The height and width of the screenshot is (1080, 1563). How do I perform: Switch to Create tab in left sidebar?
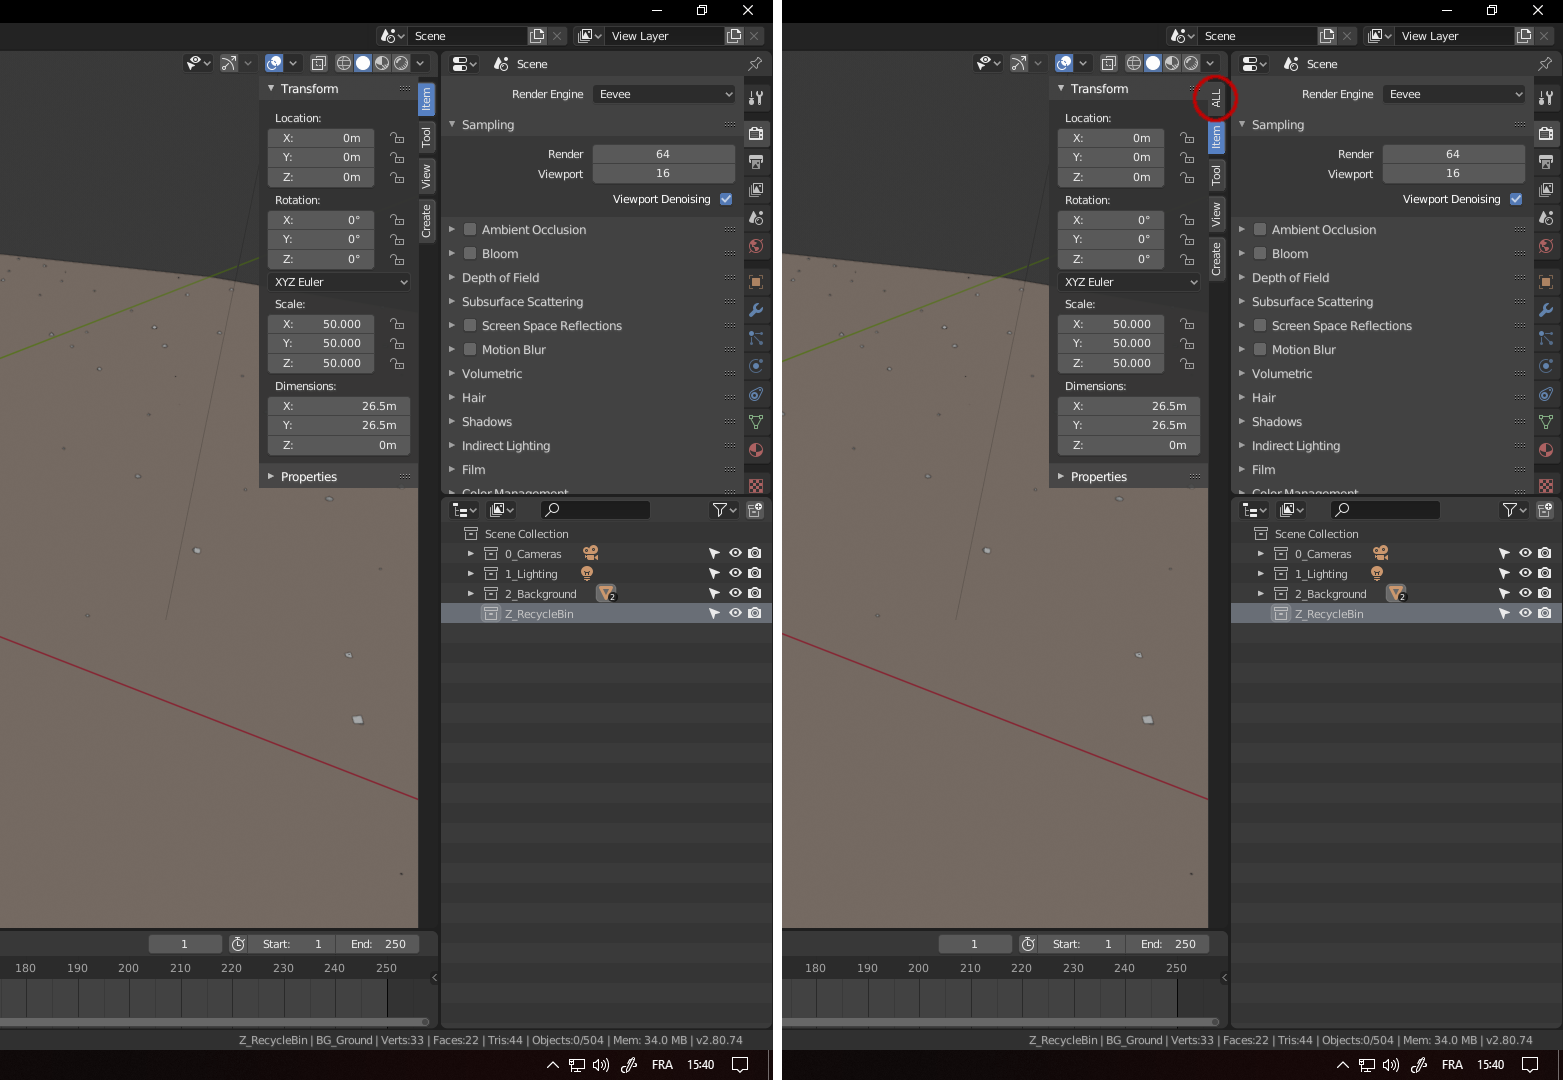(426, 221)
